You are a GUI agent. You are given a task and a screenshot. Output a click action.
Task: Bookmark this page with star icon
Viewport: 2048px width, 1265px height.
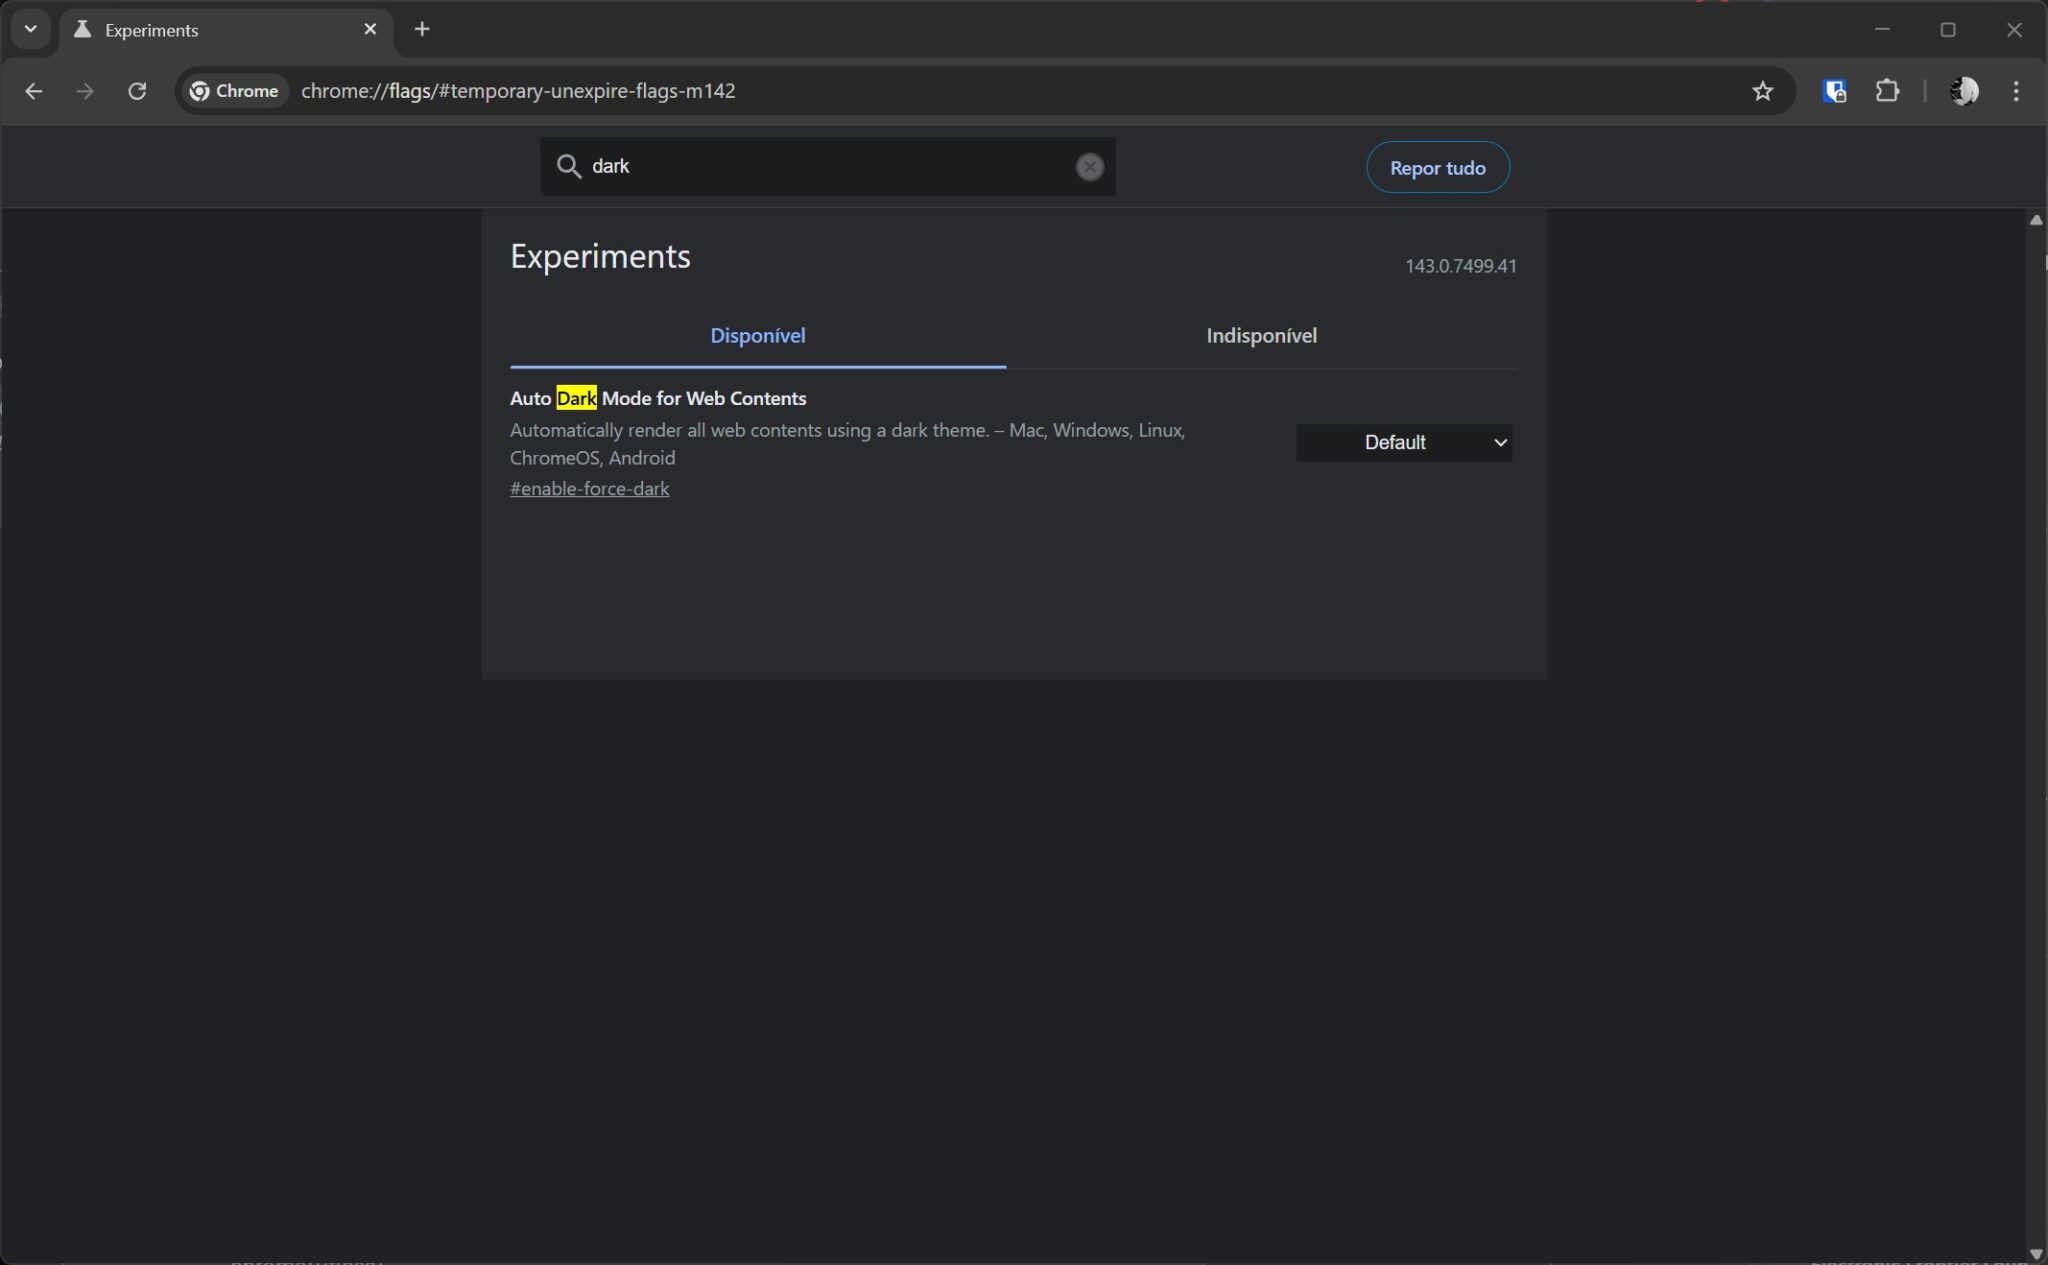1762,91
